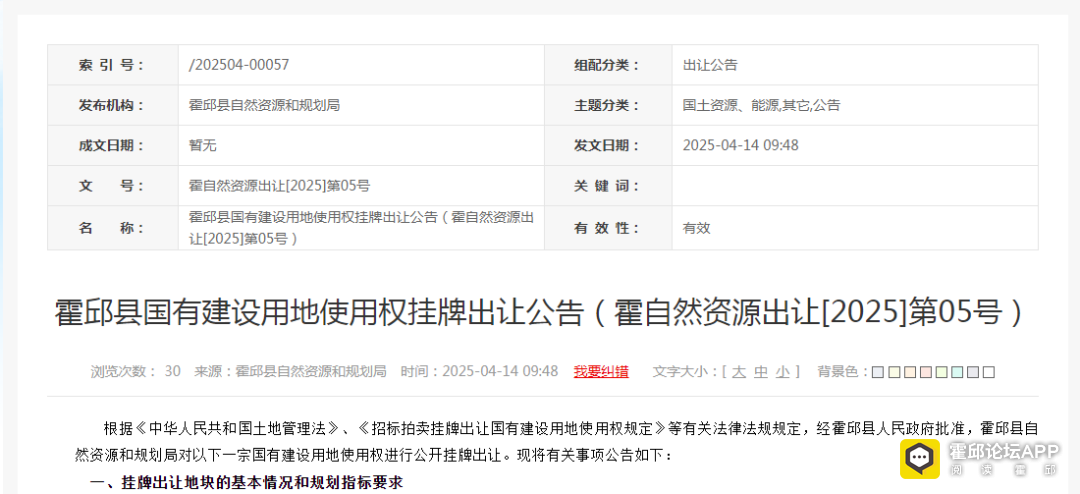The width and height of the screenshot is (1080, 494).
Task: Click the 发文日期 value 2025-04-14 09:48 in the table
Action: click(740, 145)
